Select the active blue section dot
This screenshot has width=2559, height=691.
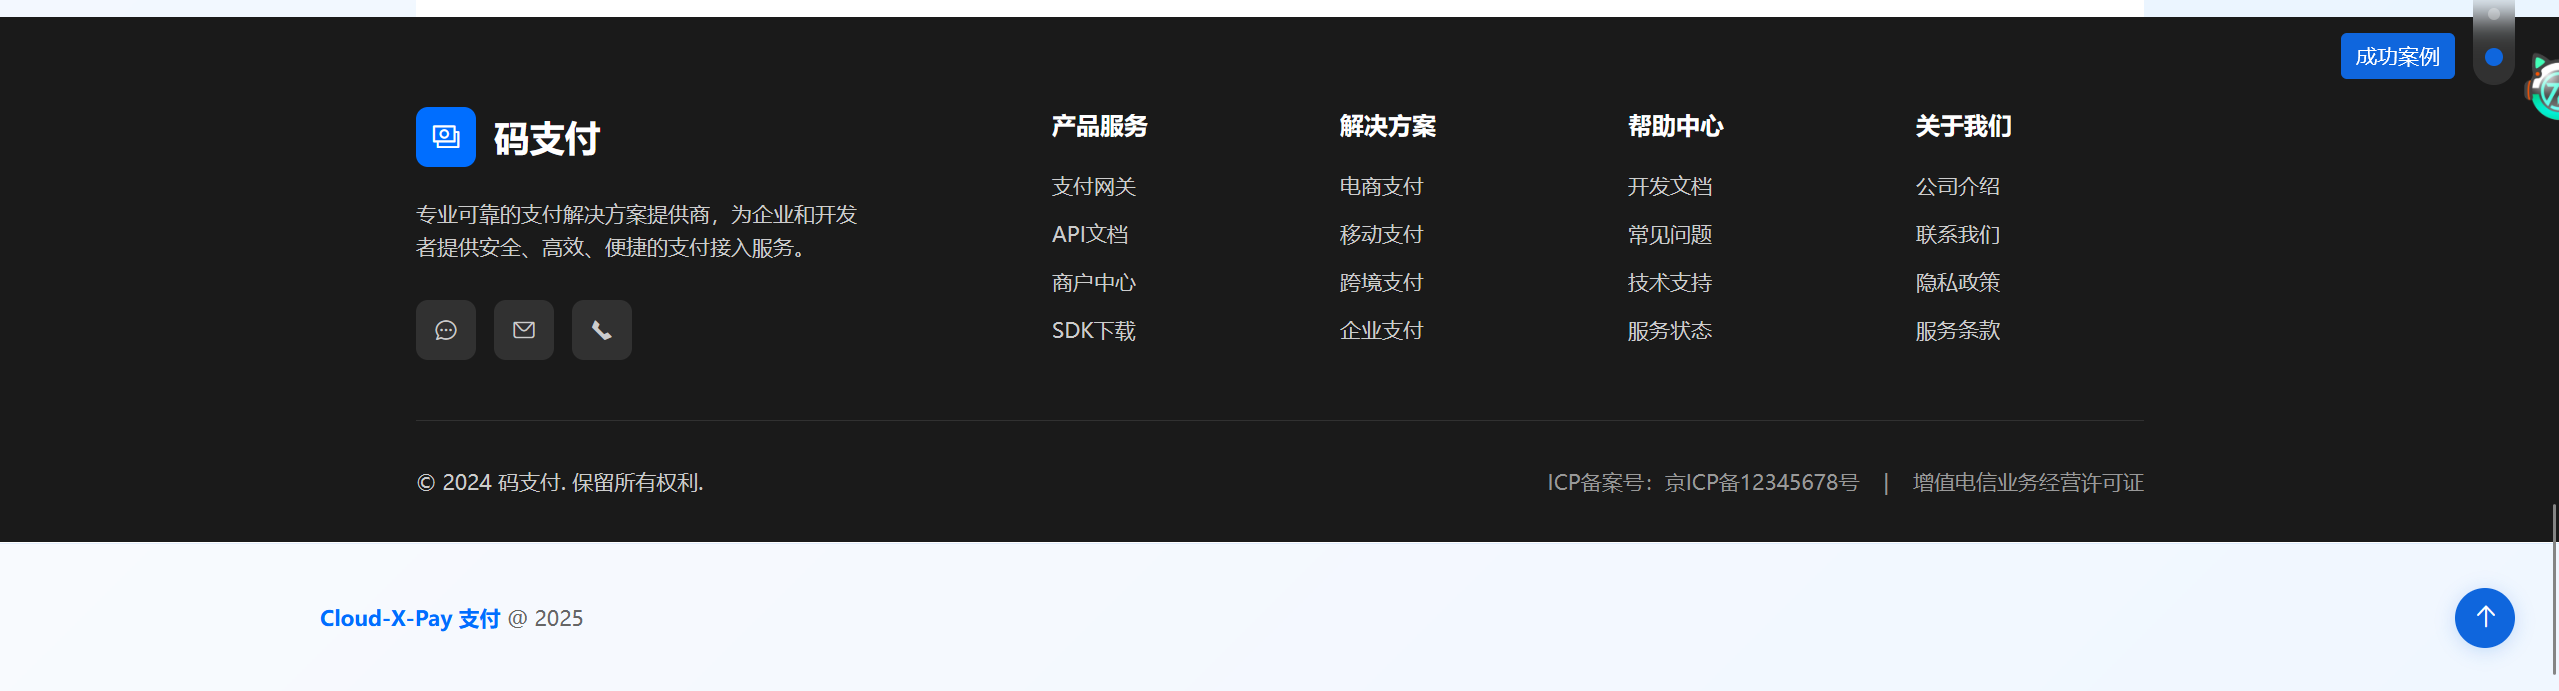tap(2493, 57)
